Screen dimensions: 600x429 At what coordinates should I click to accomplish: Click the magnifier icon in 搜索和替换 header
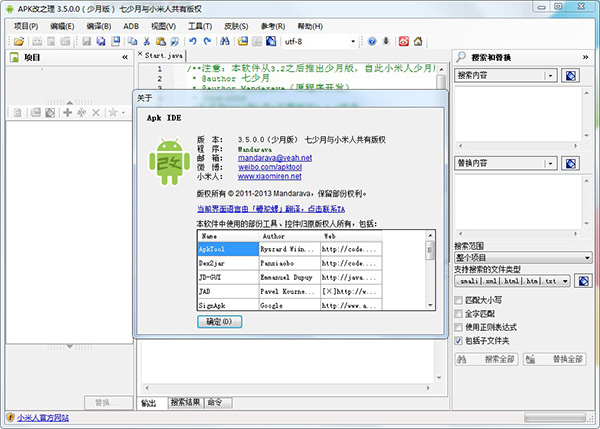click(x=461, y=57)
